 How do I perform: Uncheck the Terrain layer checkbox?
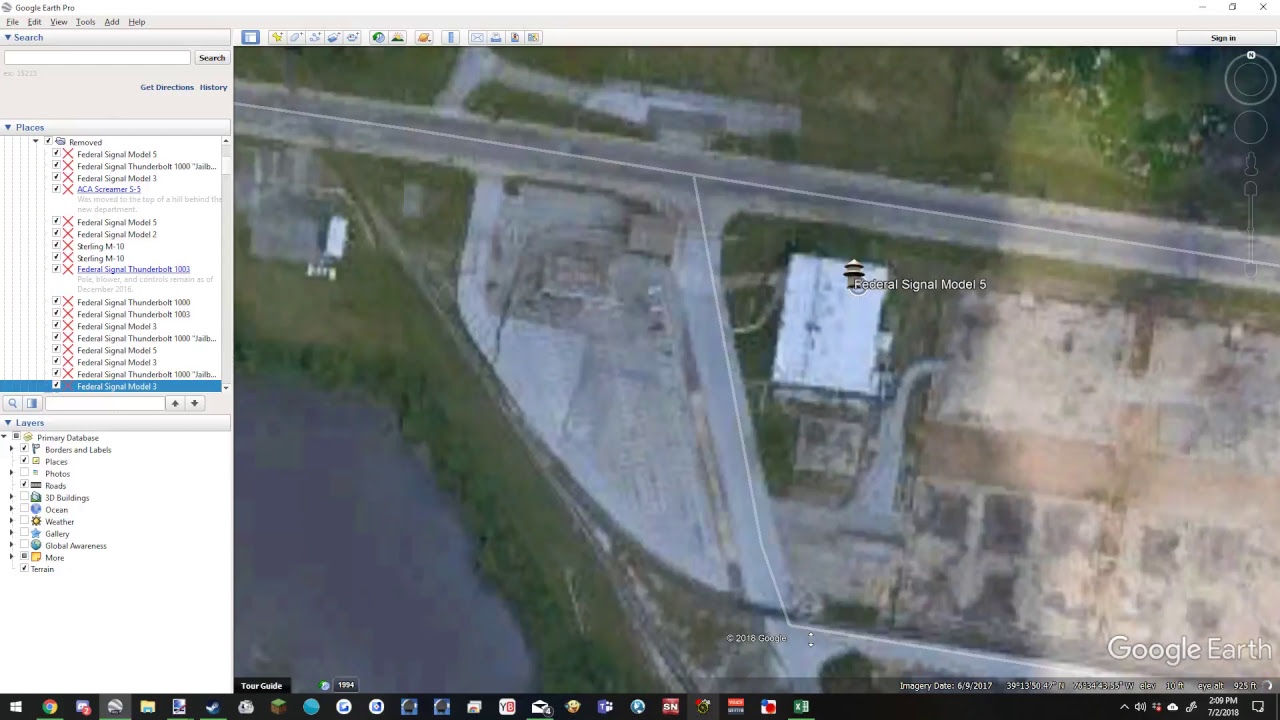click(24, 569)
